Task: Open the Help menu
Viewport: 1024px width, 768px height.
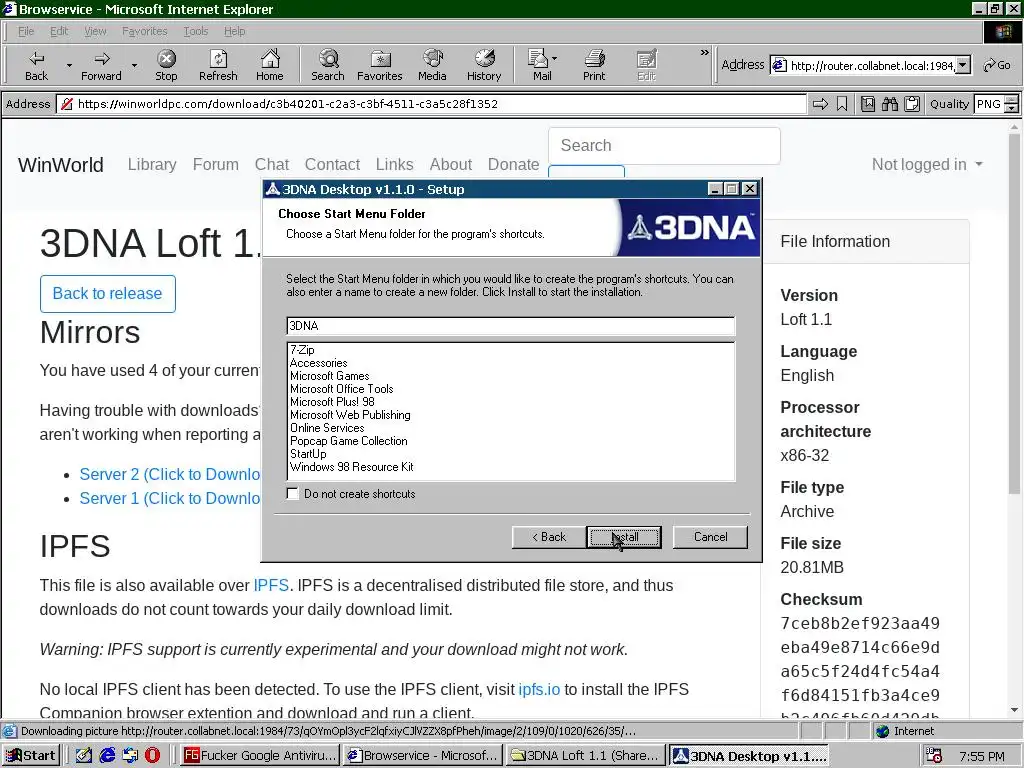Action: [234, 31]
